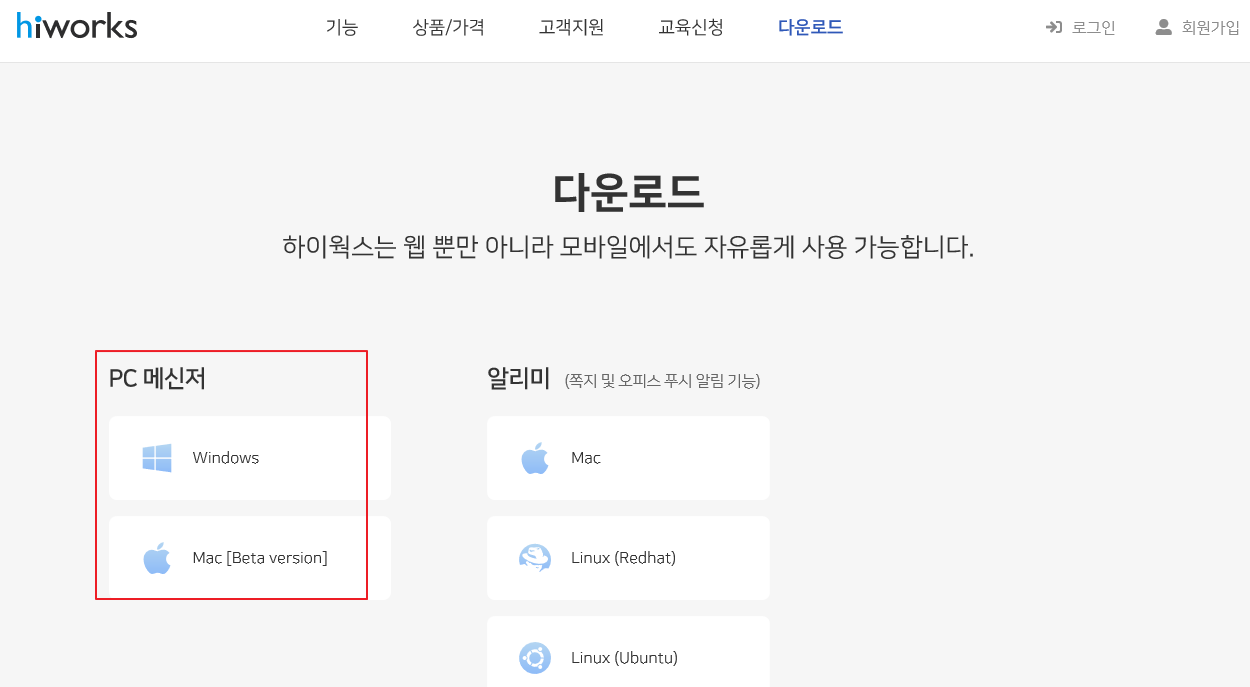Open the 기능 menu
Viewport: 1250px width, 687px height.
pos(342,27)
